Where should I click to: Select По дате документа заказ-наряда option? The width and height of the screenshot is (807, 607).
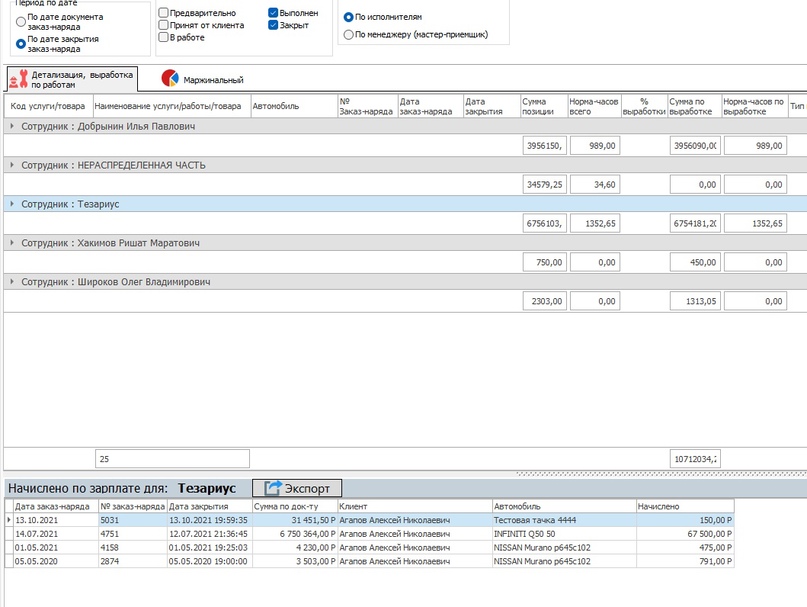click(x=21, y=20)
